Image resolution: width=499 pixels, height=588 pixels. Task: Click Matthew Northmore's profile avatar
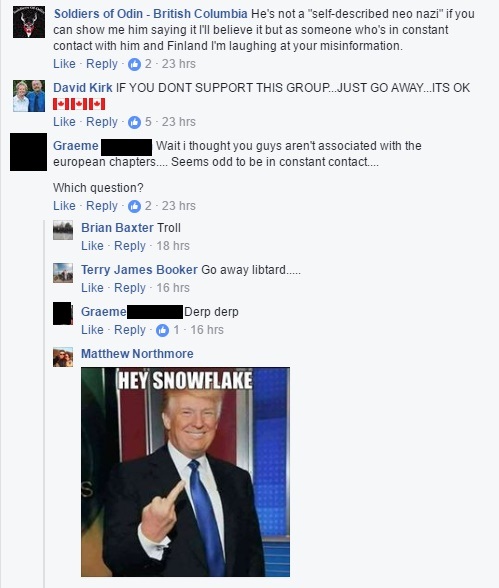click(63, 357)
